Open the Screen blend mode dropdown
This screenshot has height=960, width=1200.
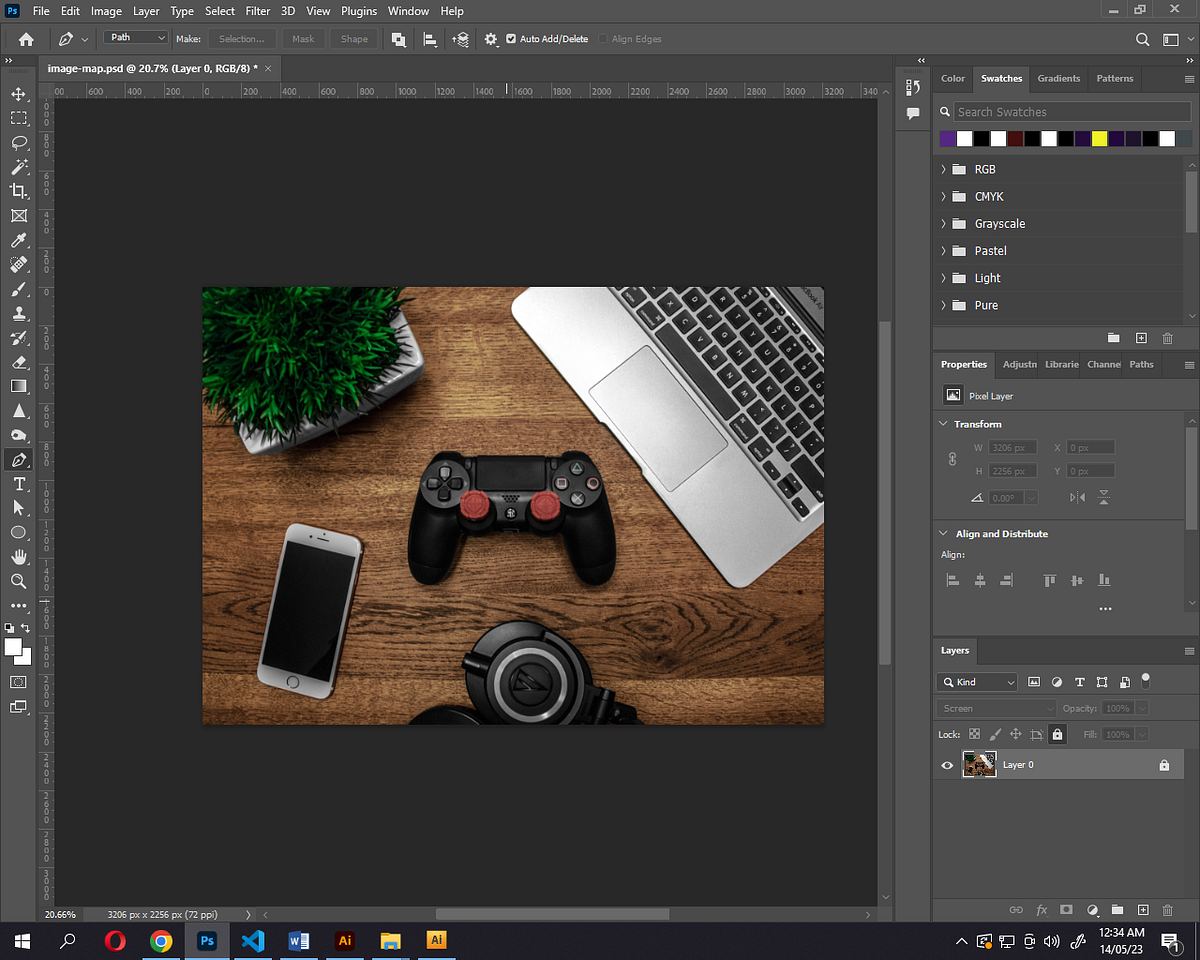click(x=995, y=707)
